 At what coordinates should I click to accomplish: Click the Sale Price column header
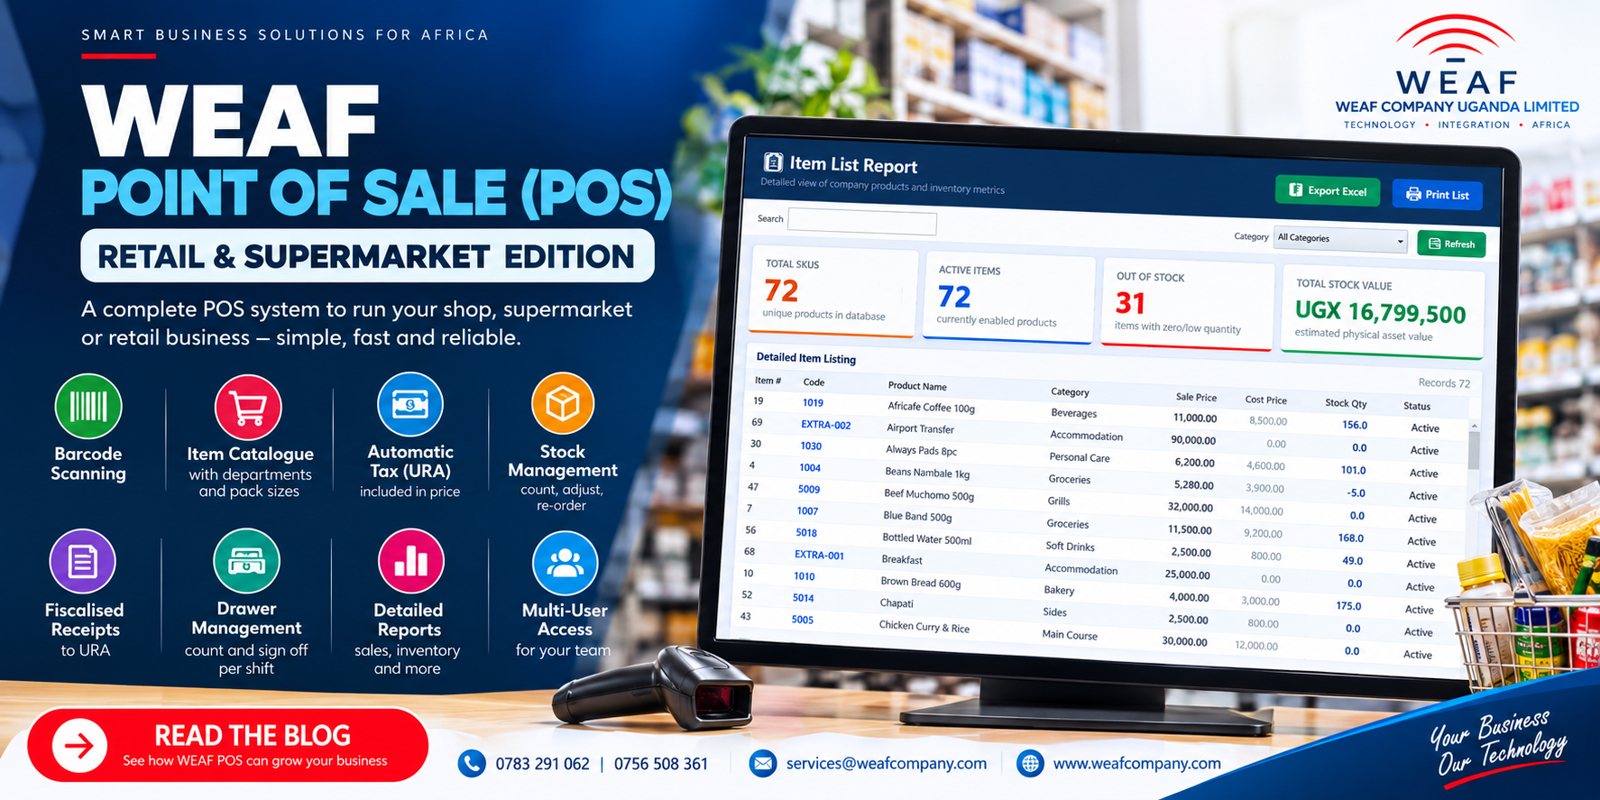[1196, 397]
